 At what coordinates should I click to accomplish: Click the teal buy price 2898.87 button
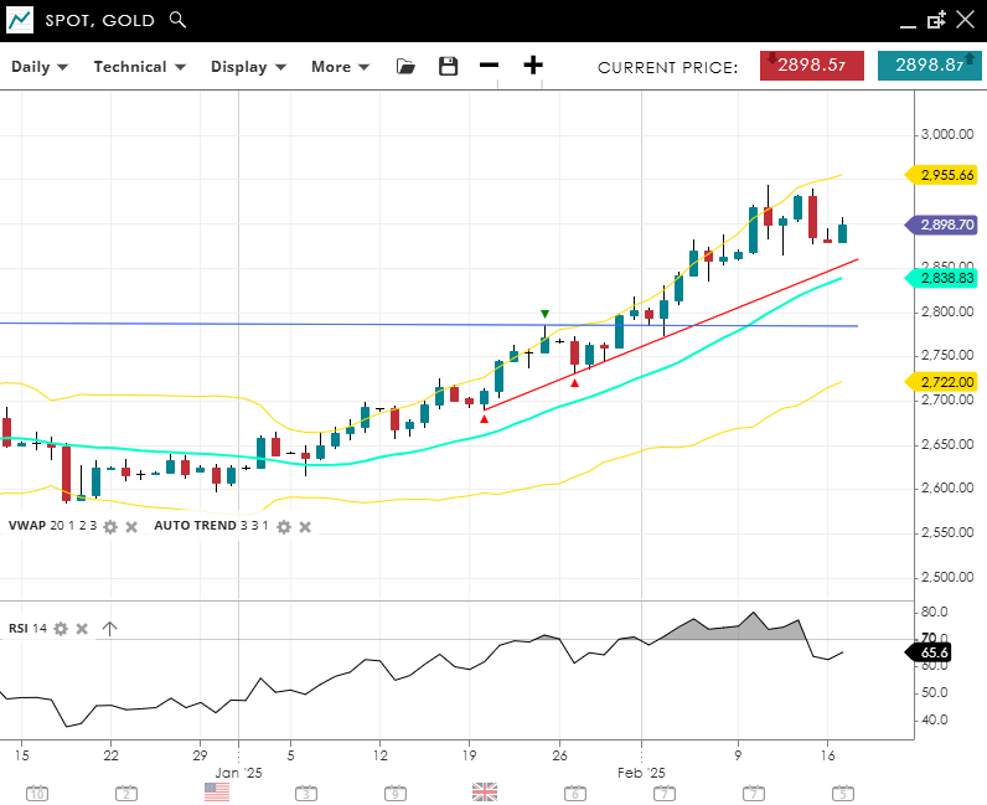click(x=929, y=66)
